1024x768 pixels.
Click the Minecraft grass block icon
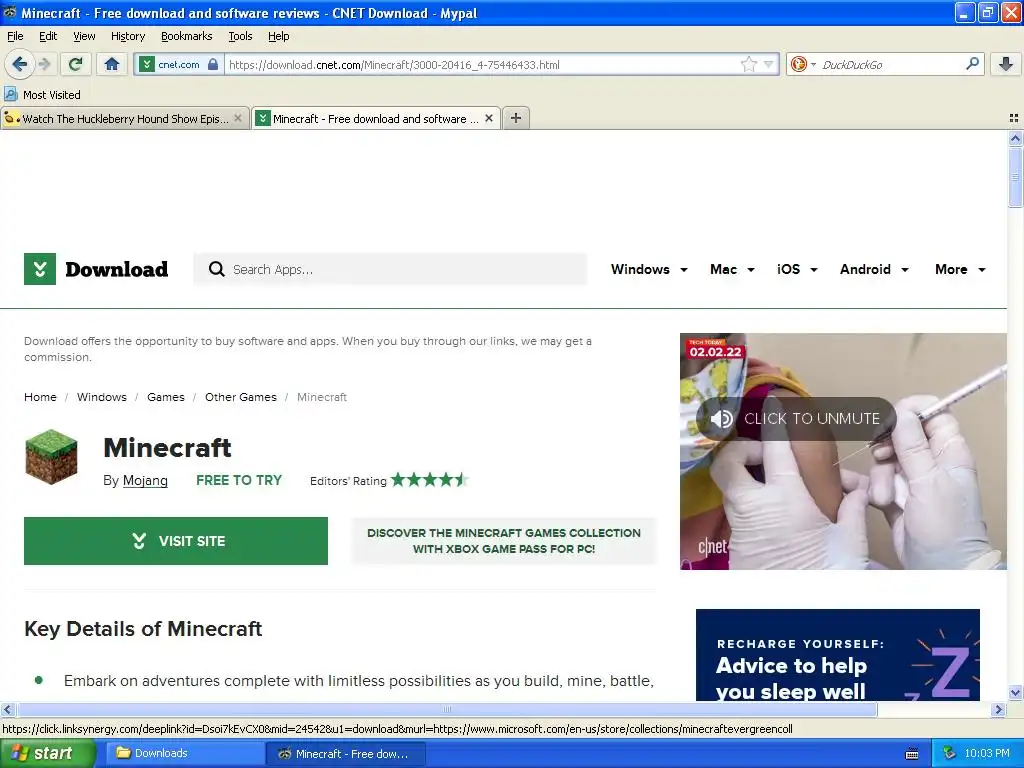51,456
